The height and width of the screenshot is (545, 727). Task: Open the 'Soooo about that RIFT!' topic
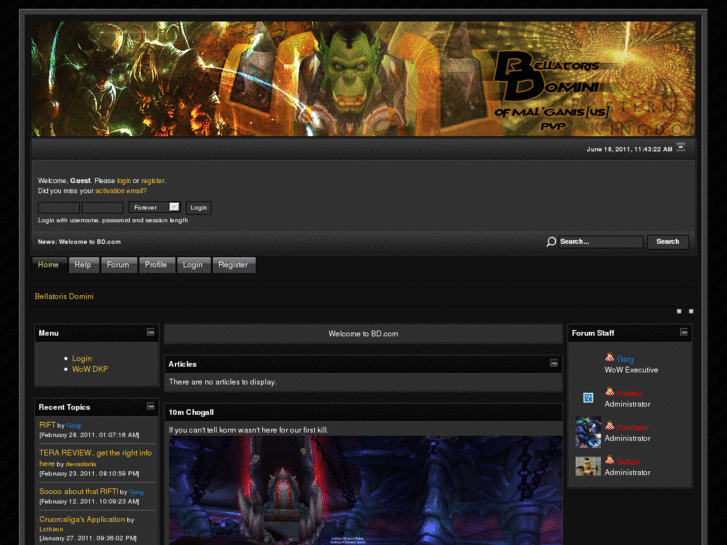(78, 491)
